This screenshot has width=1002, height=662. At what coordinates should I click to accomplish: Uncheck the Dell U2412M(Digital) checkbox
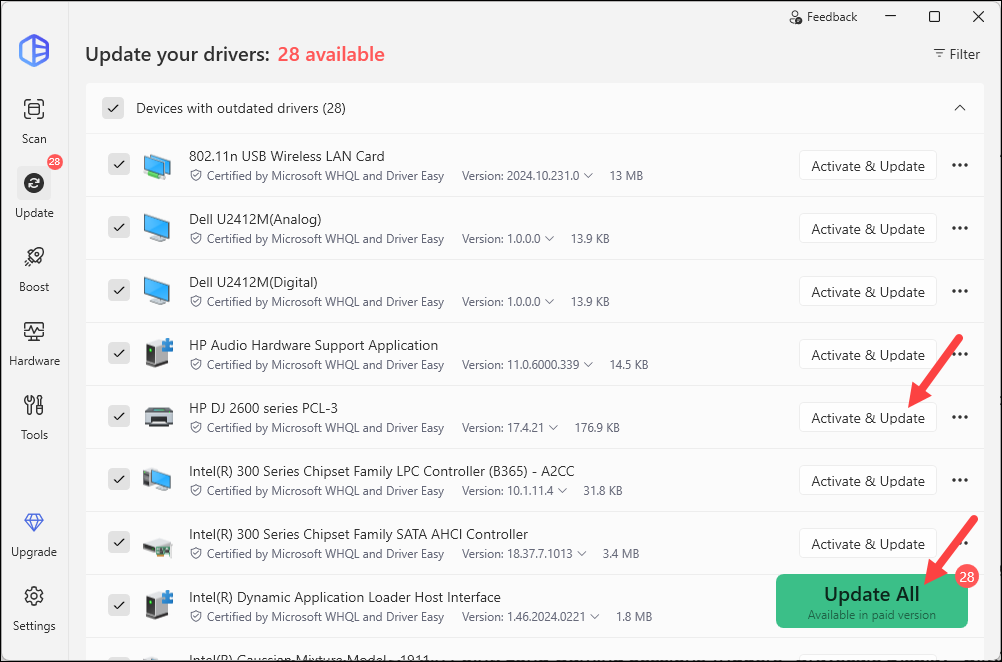point(119,290)
